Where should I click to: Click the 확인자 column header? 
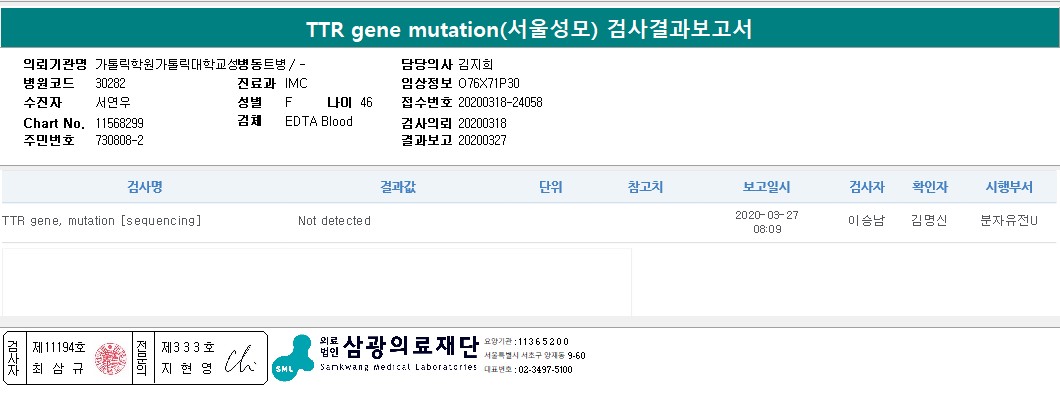pyautogui.click(x=930, y=188)
